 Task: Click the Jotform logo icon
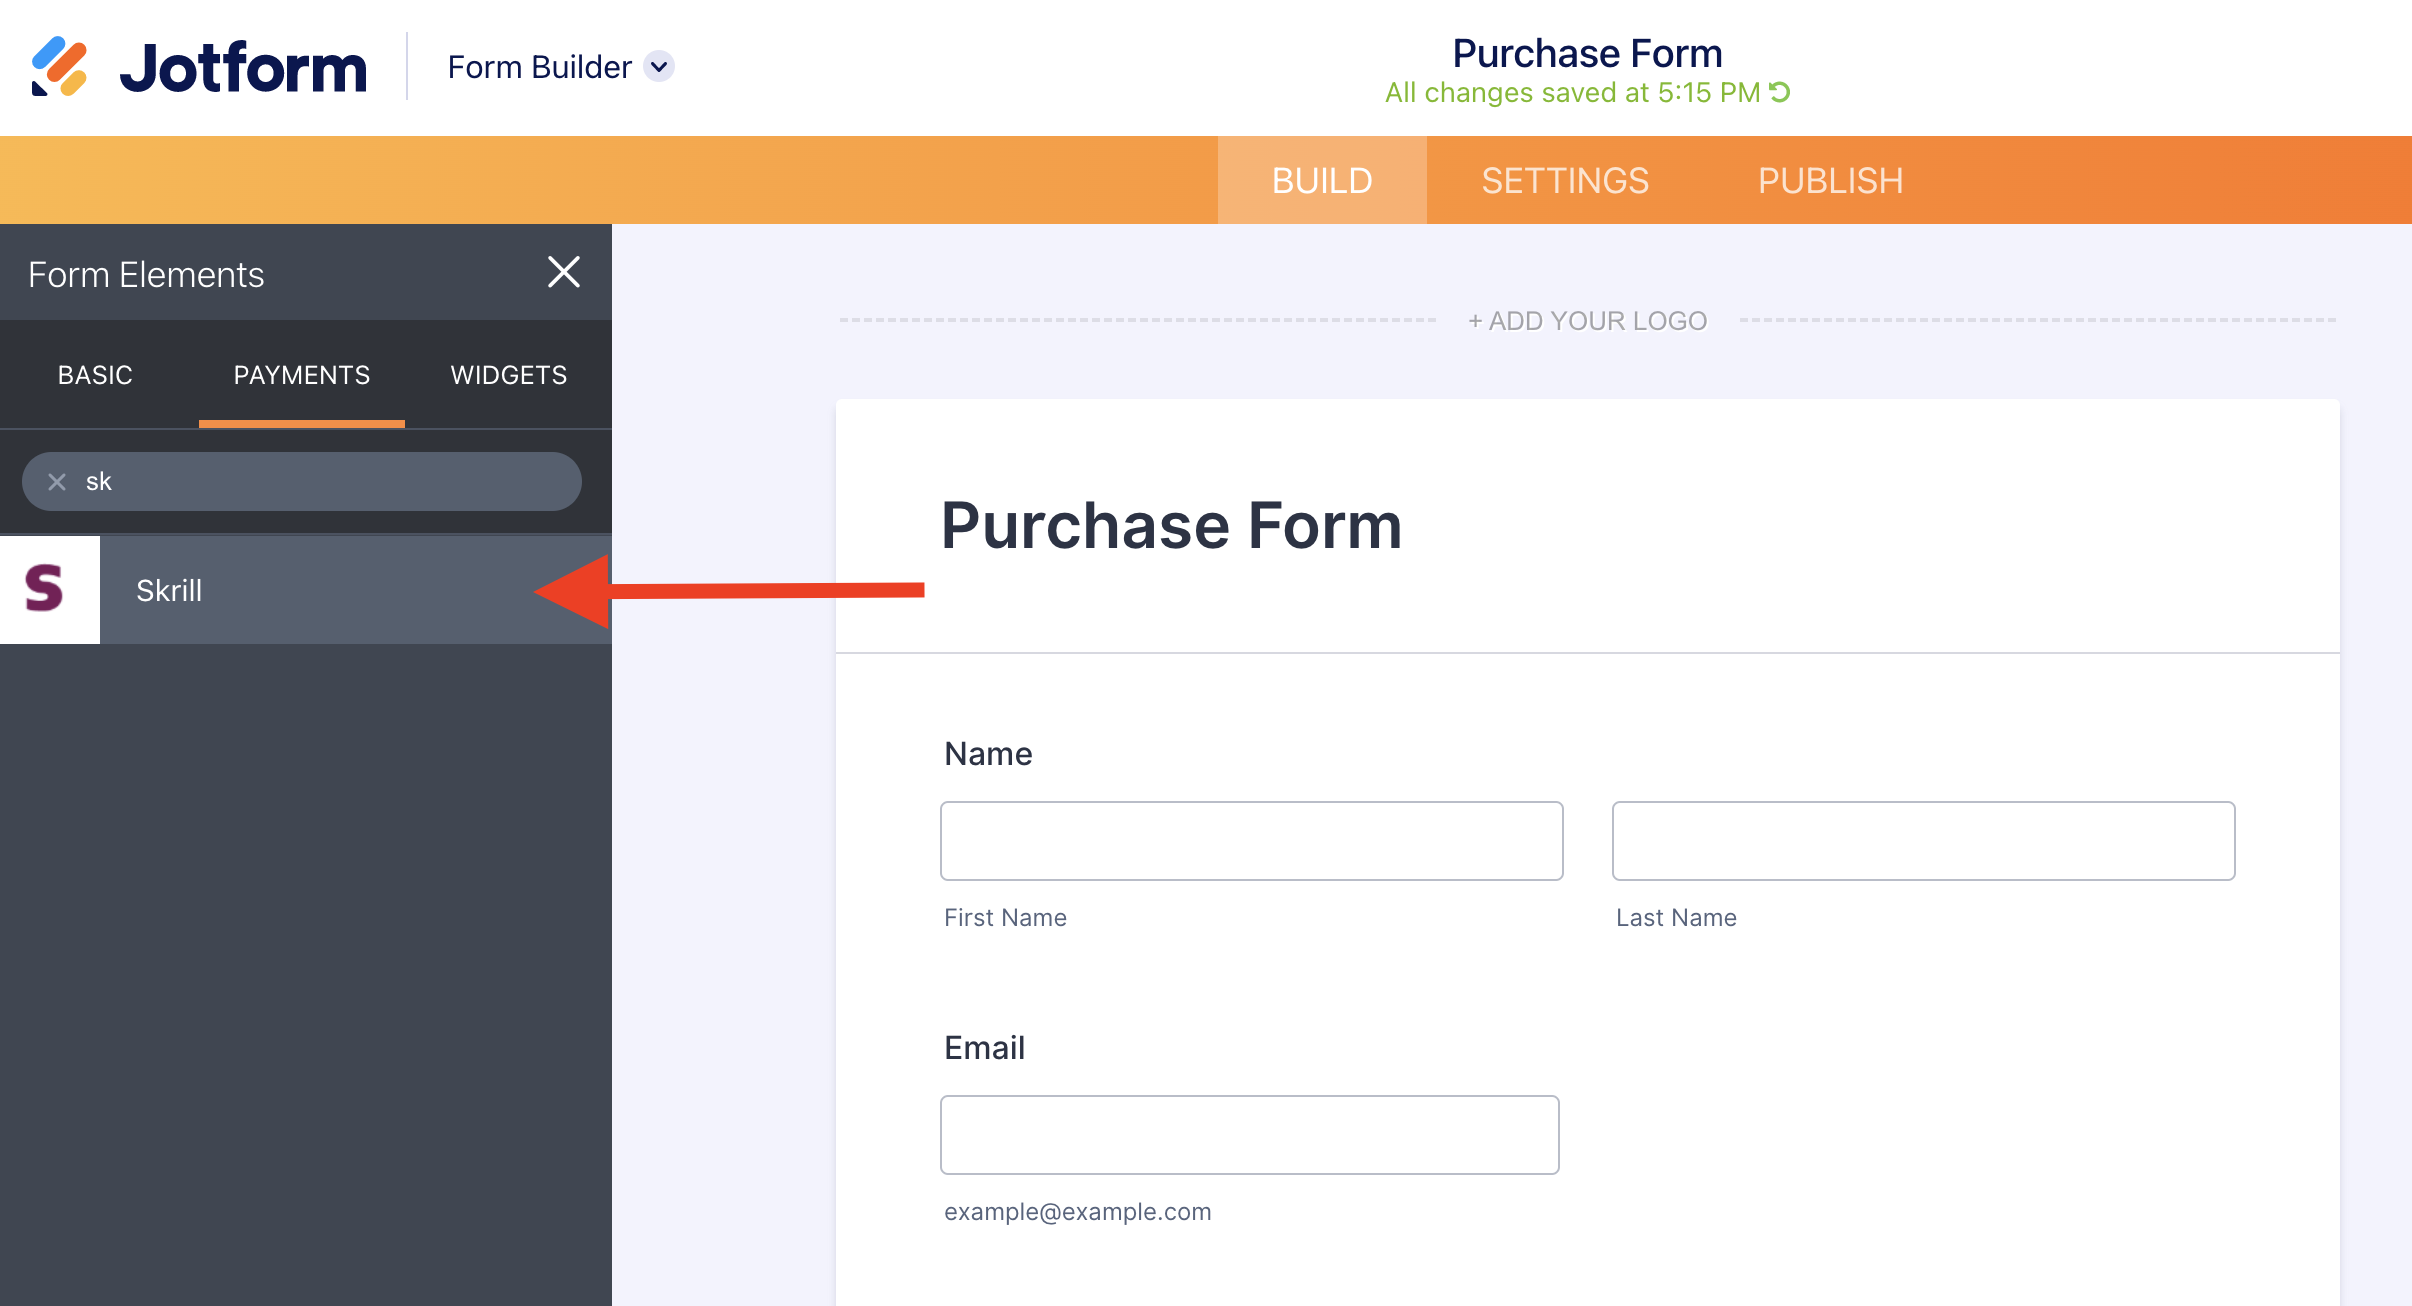pos(59,66)
